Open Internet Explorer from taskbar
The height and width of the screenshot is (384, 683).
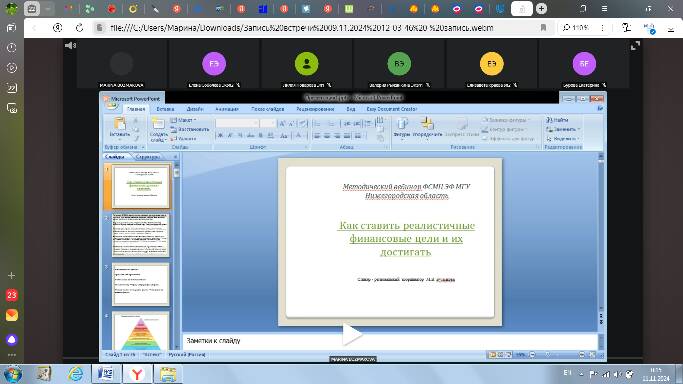click(x=75, y=374)
